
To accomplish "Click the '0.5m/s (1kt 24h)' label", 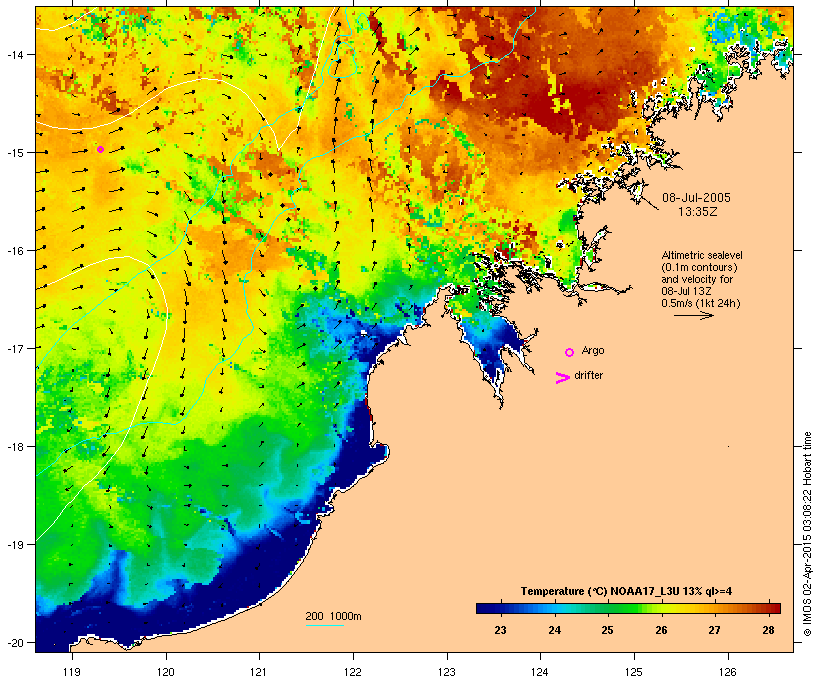I will (x=701, y=303).
